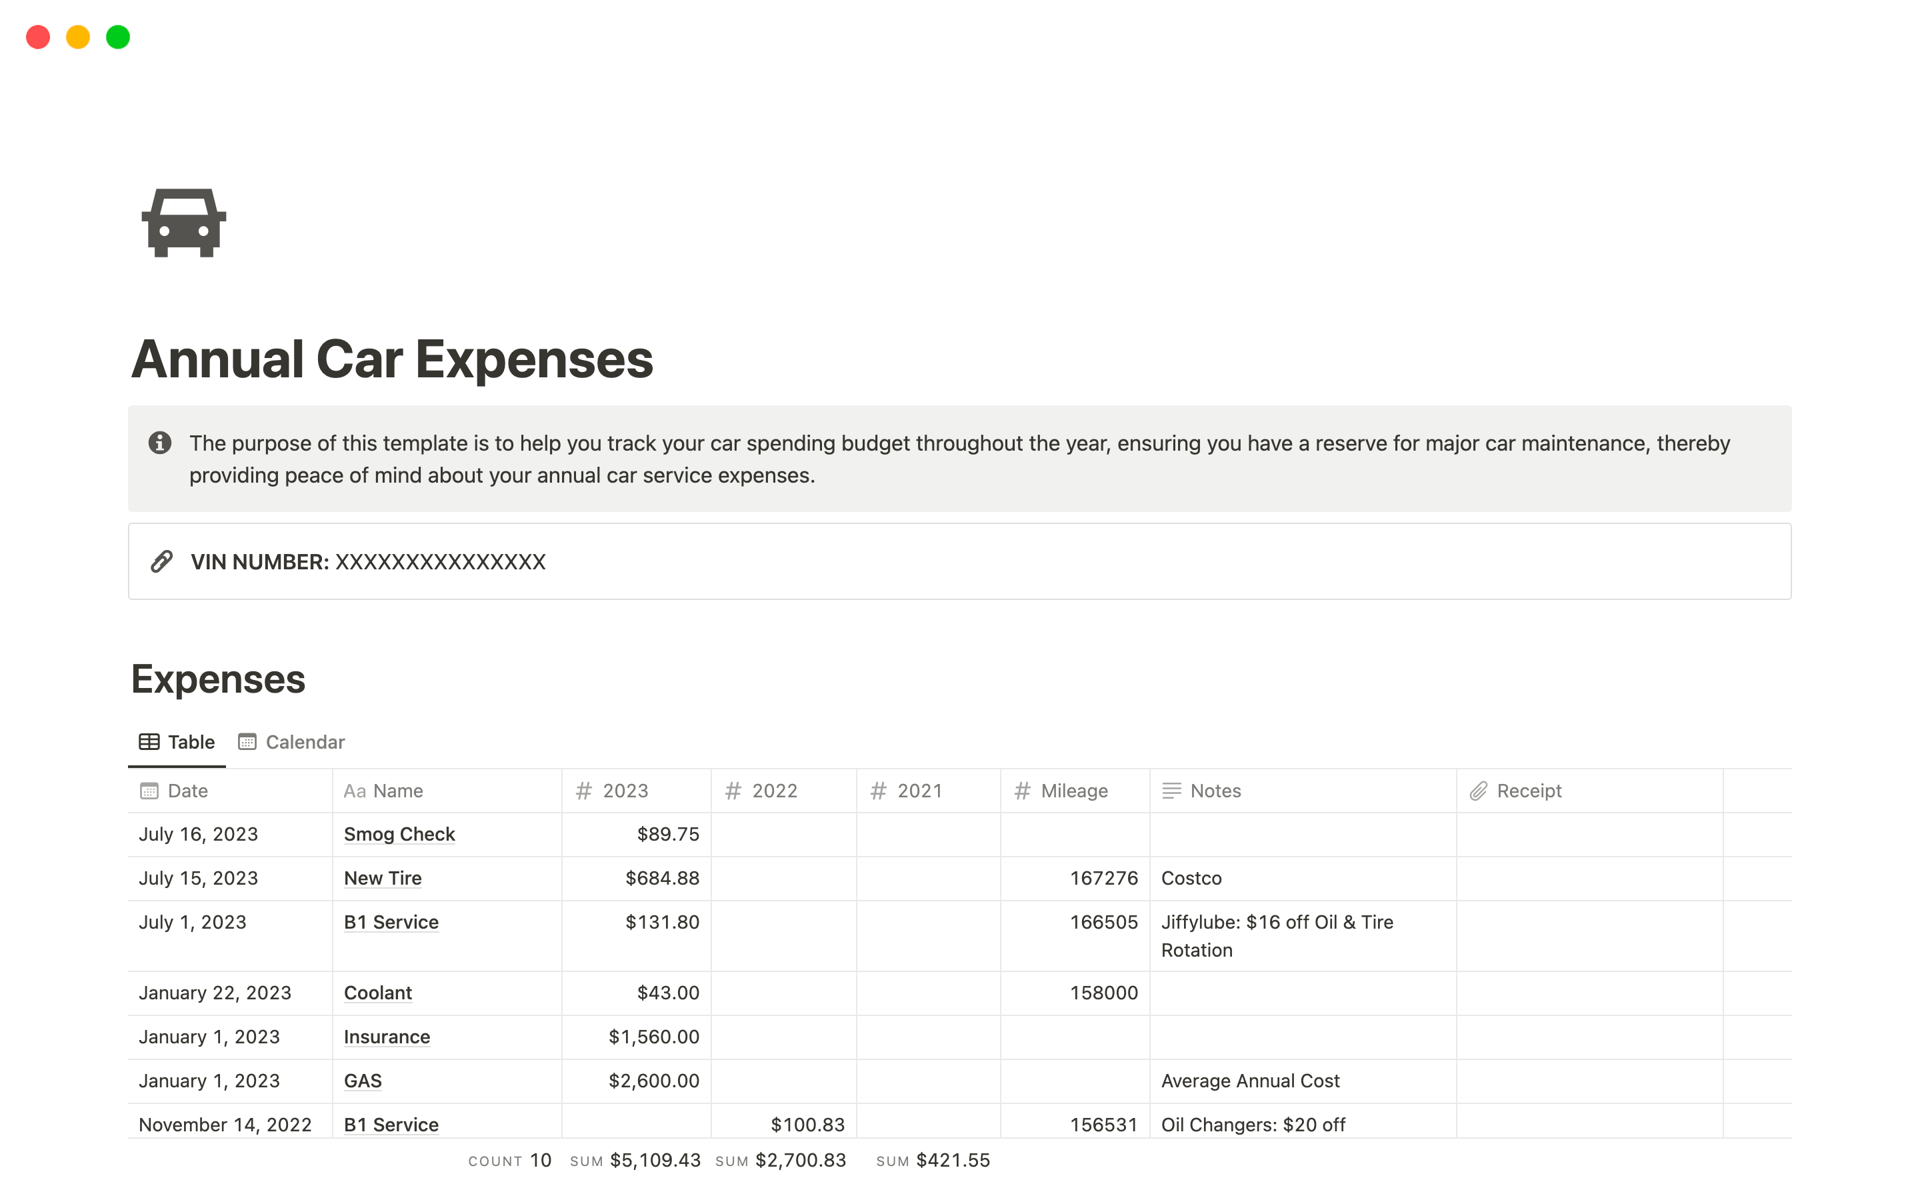The width and height of the screenshot is (1920, 1200).
Task: Click the Receipt column paperclip icon
Action: click(x=1478, y=791)
